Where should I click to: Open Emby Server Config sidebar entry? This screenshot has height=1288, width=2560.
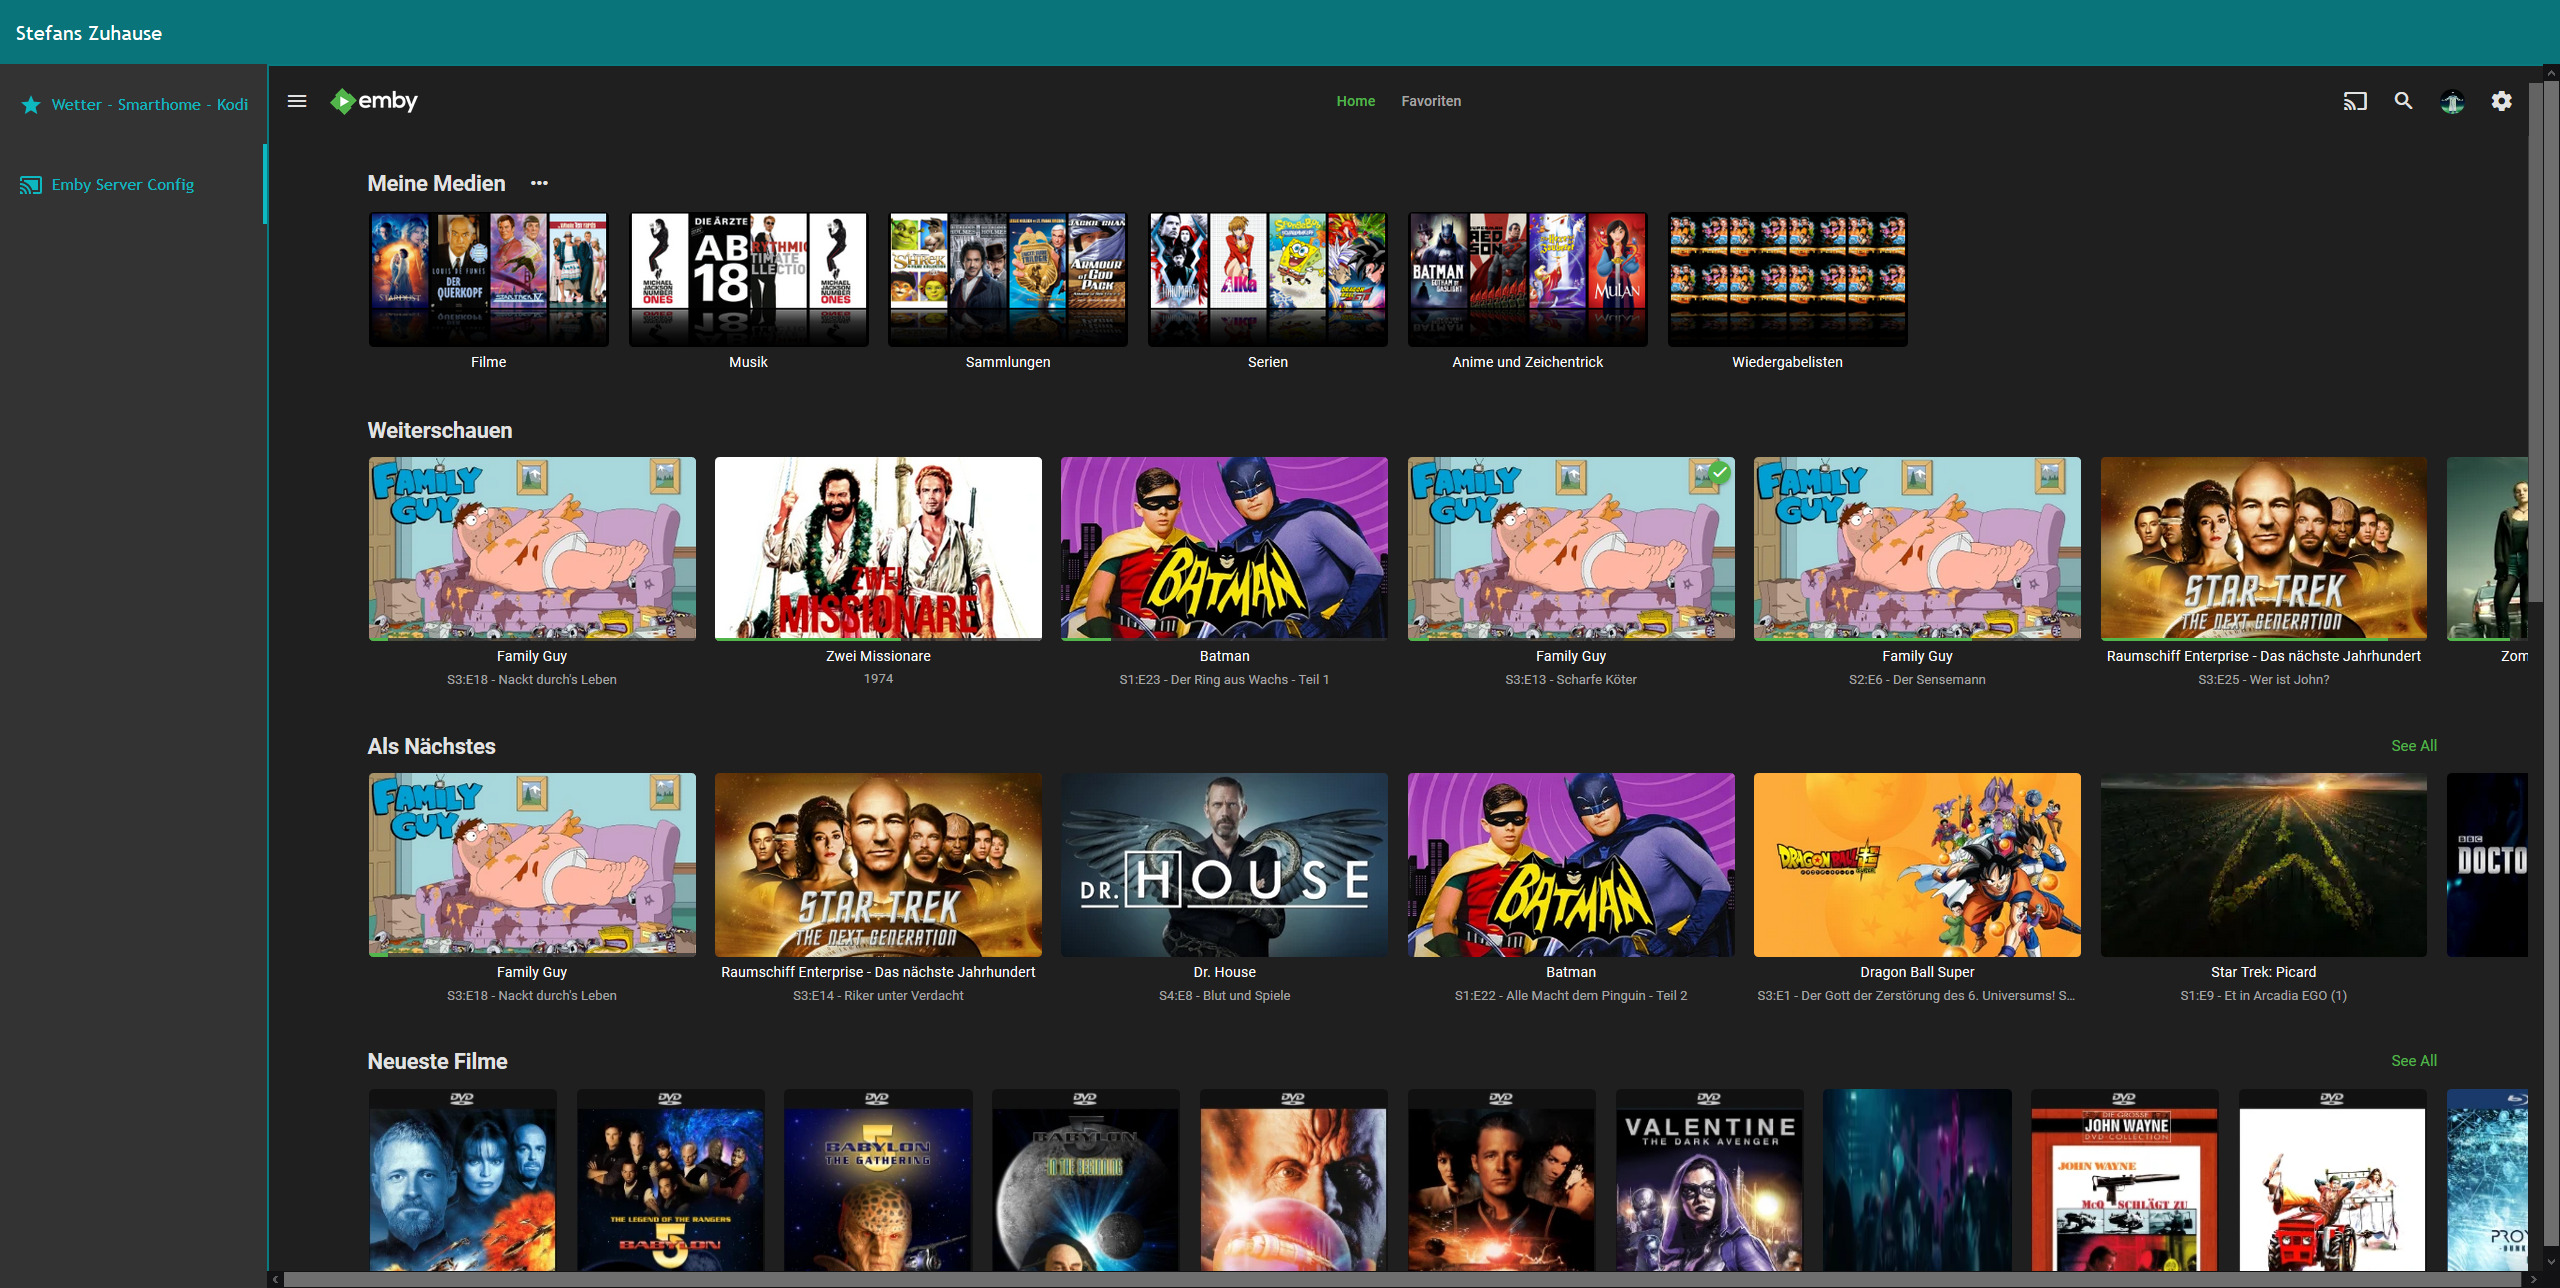click(x=134, y=185)
